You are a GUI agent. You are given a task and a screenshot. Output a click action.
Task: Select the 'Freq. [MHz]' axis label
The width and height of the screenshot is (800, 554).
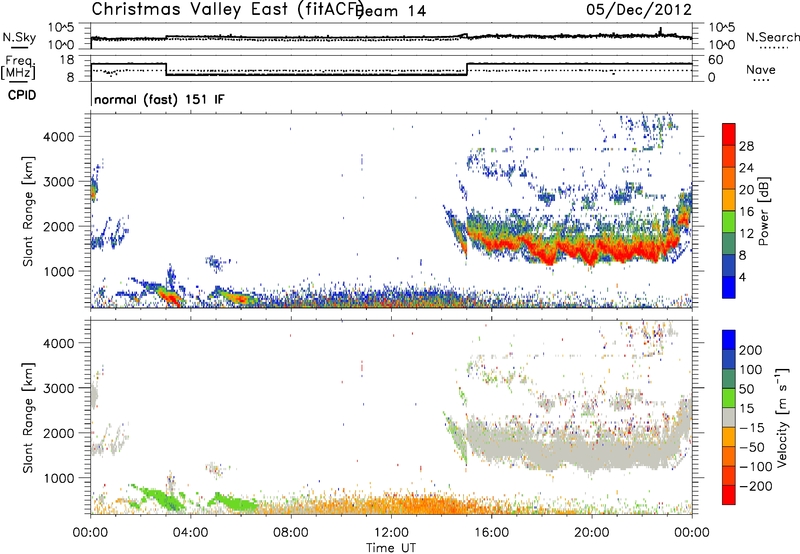click(18, 68)
